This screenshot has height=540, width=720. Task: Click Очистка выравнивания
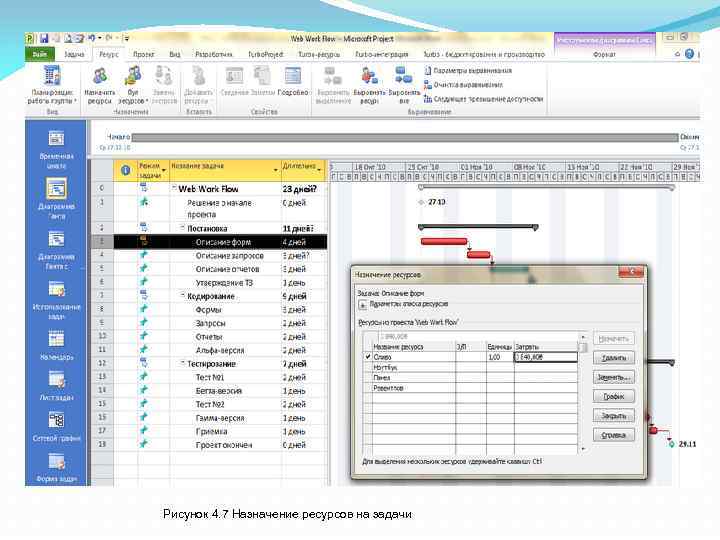click(x=463, y=85)
